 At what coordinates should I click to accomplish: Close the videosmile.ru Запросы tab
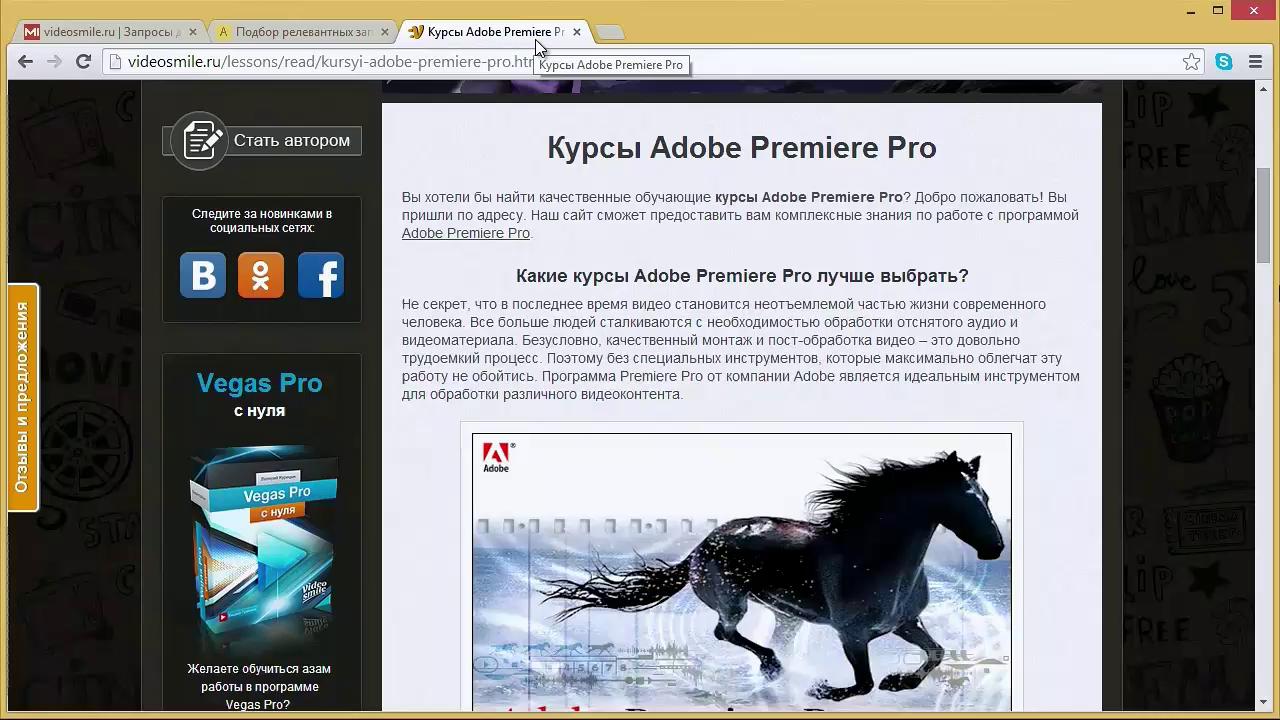(193, 32)
